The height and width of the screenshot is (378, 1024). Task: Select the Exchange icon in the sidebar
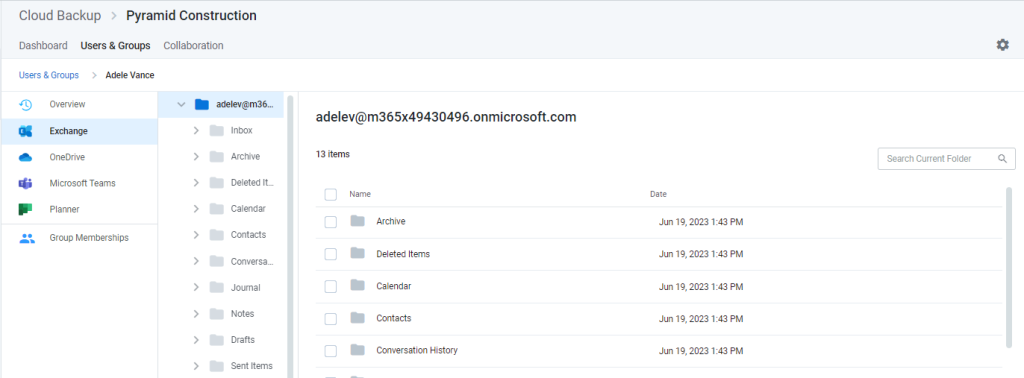pos(25,131)
